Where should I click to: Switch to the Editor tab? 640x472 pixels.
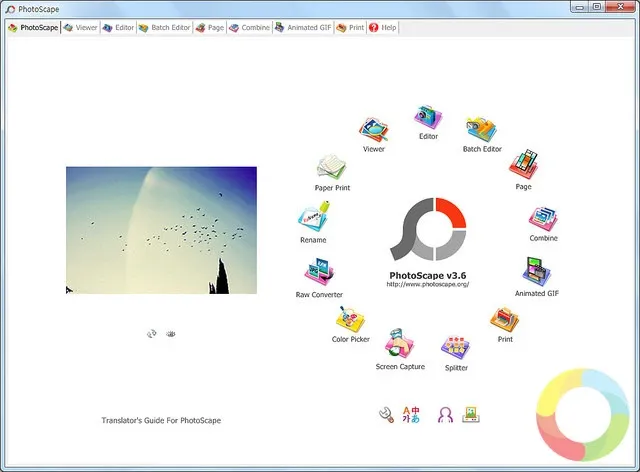(x=118, y=28)
